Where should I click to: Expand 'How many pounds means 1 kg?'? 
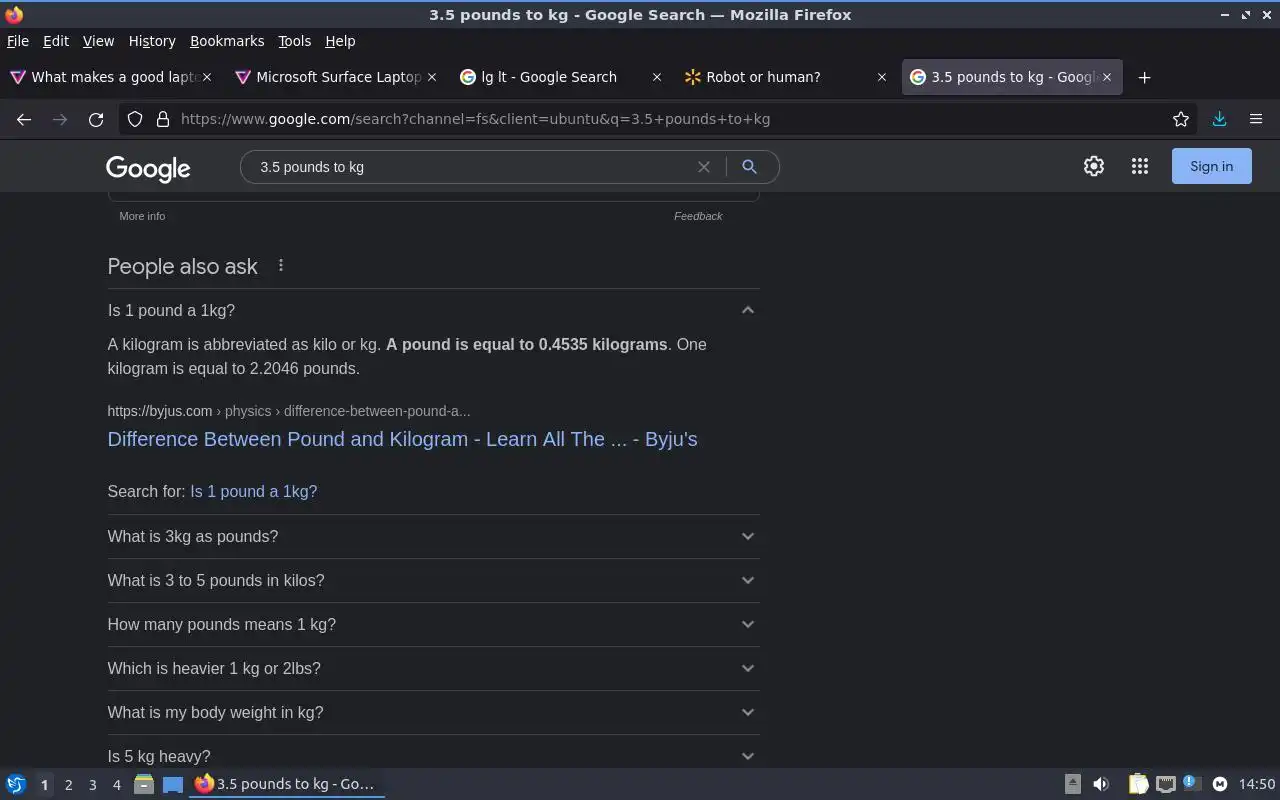[434, 624]
